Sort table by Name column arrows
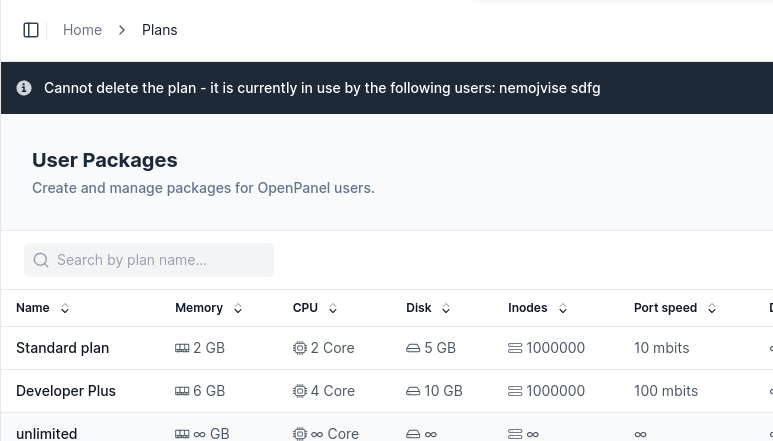Image resolution: width=773 pixels, height=441 pixels. [x=65, y=308]
